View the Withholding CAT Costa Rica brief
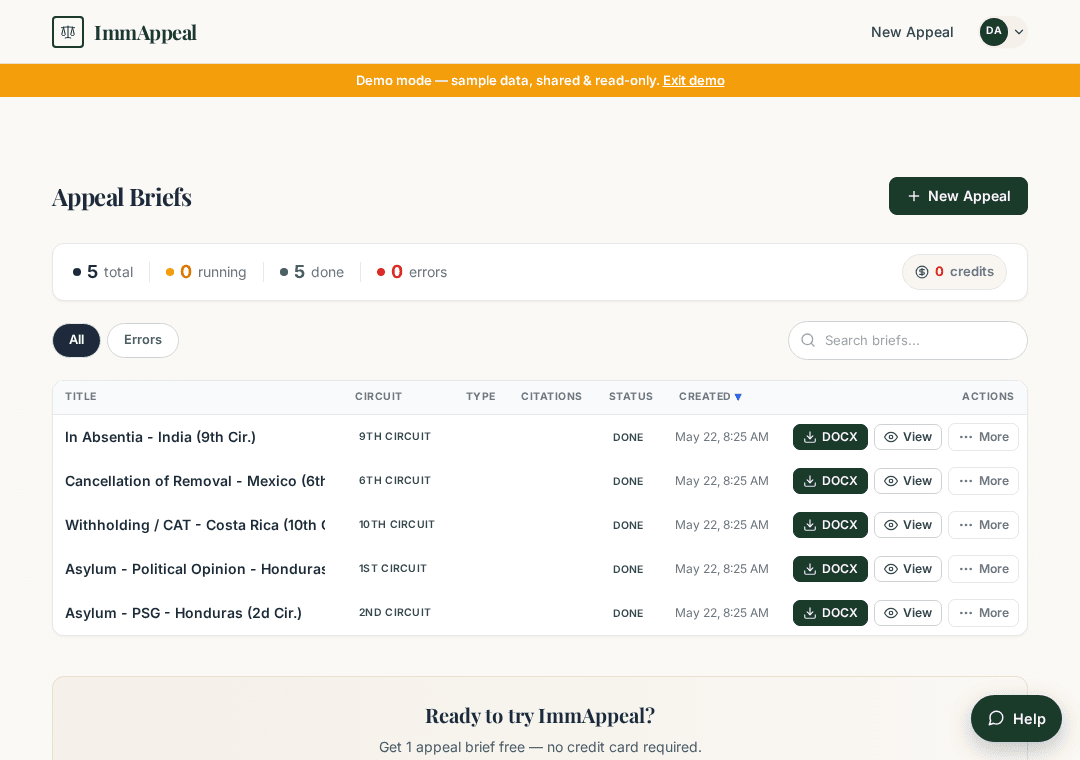1080x760 pixels. 908,525
